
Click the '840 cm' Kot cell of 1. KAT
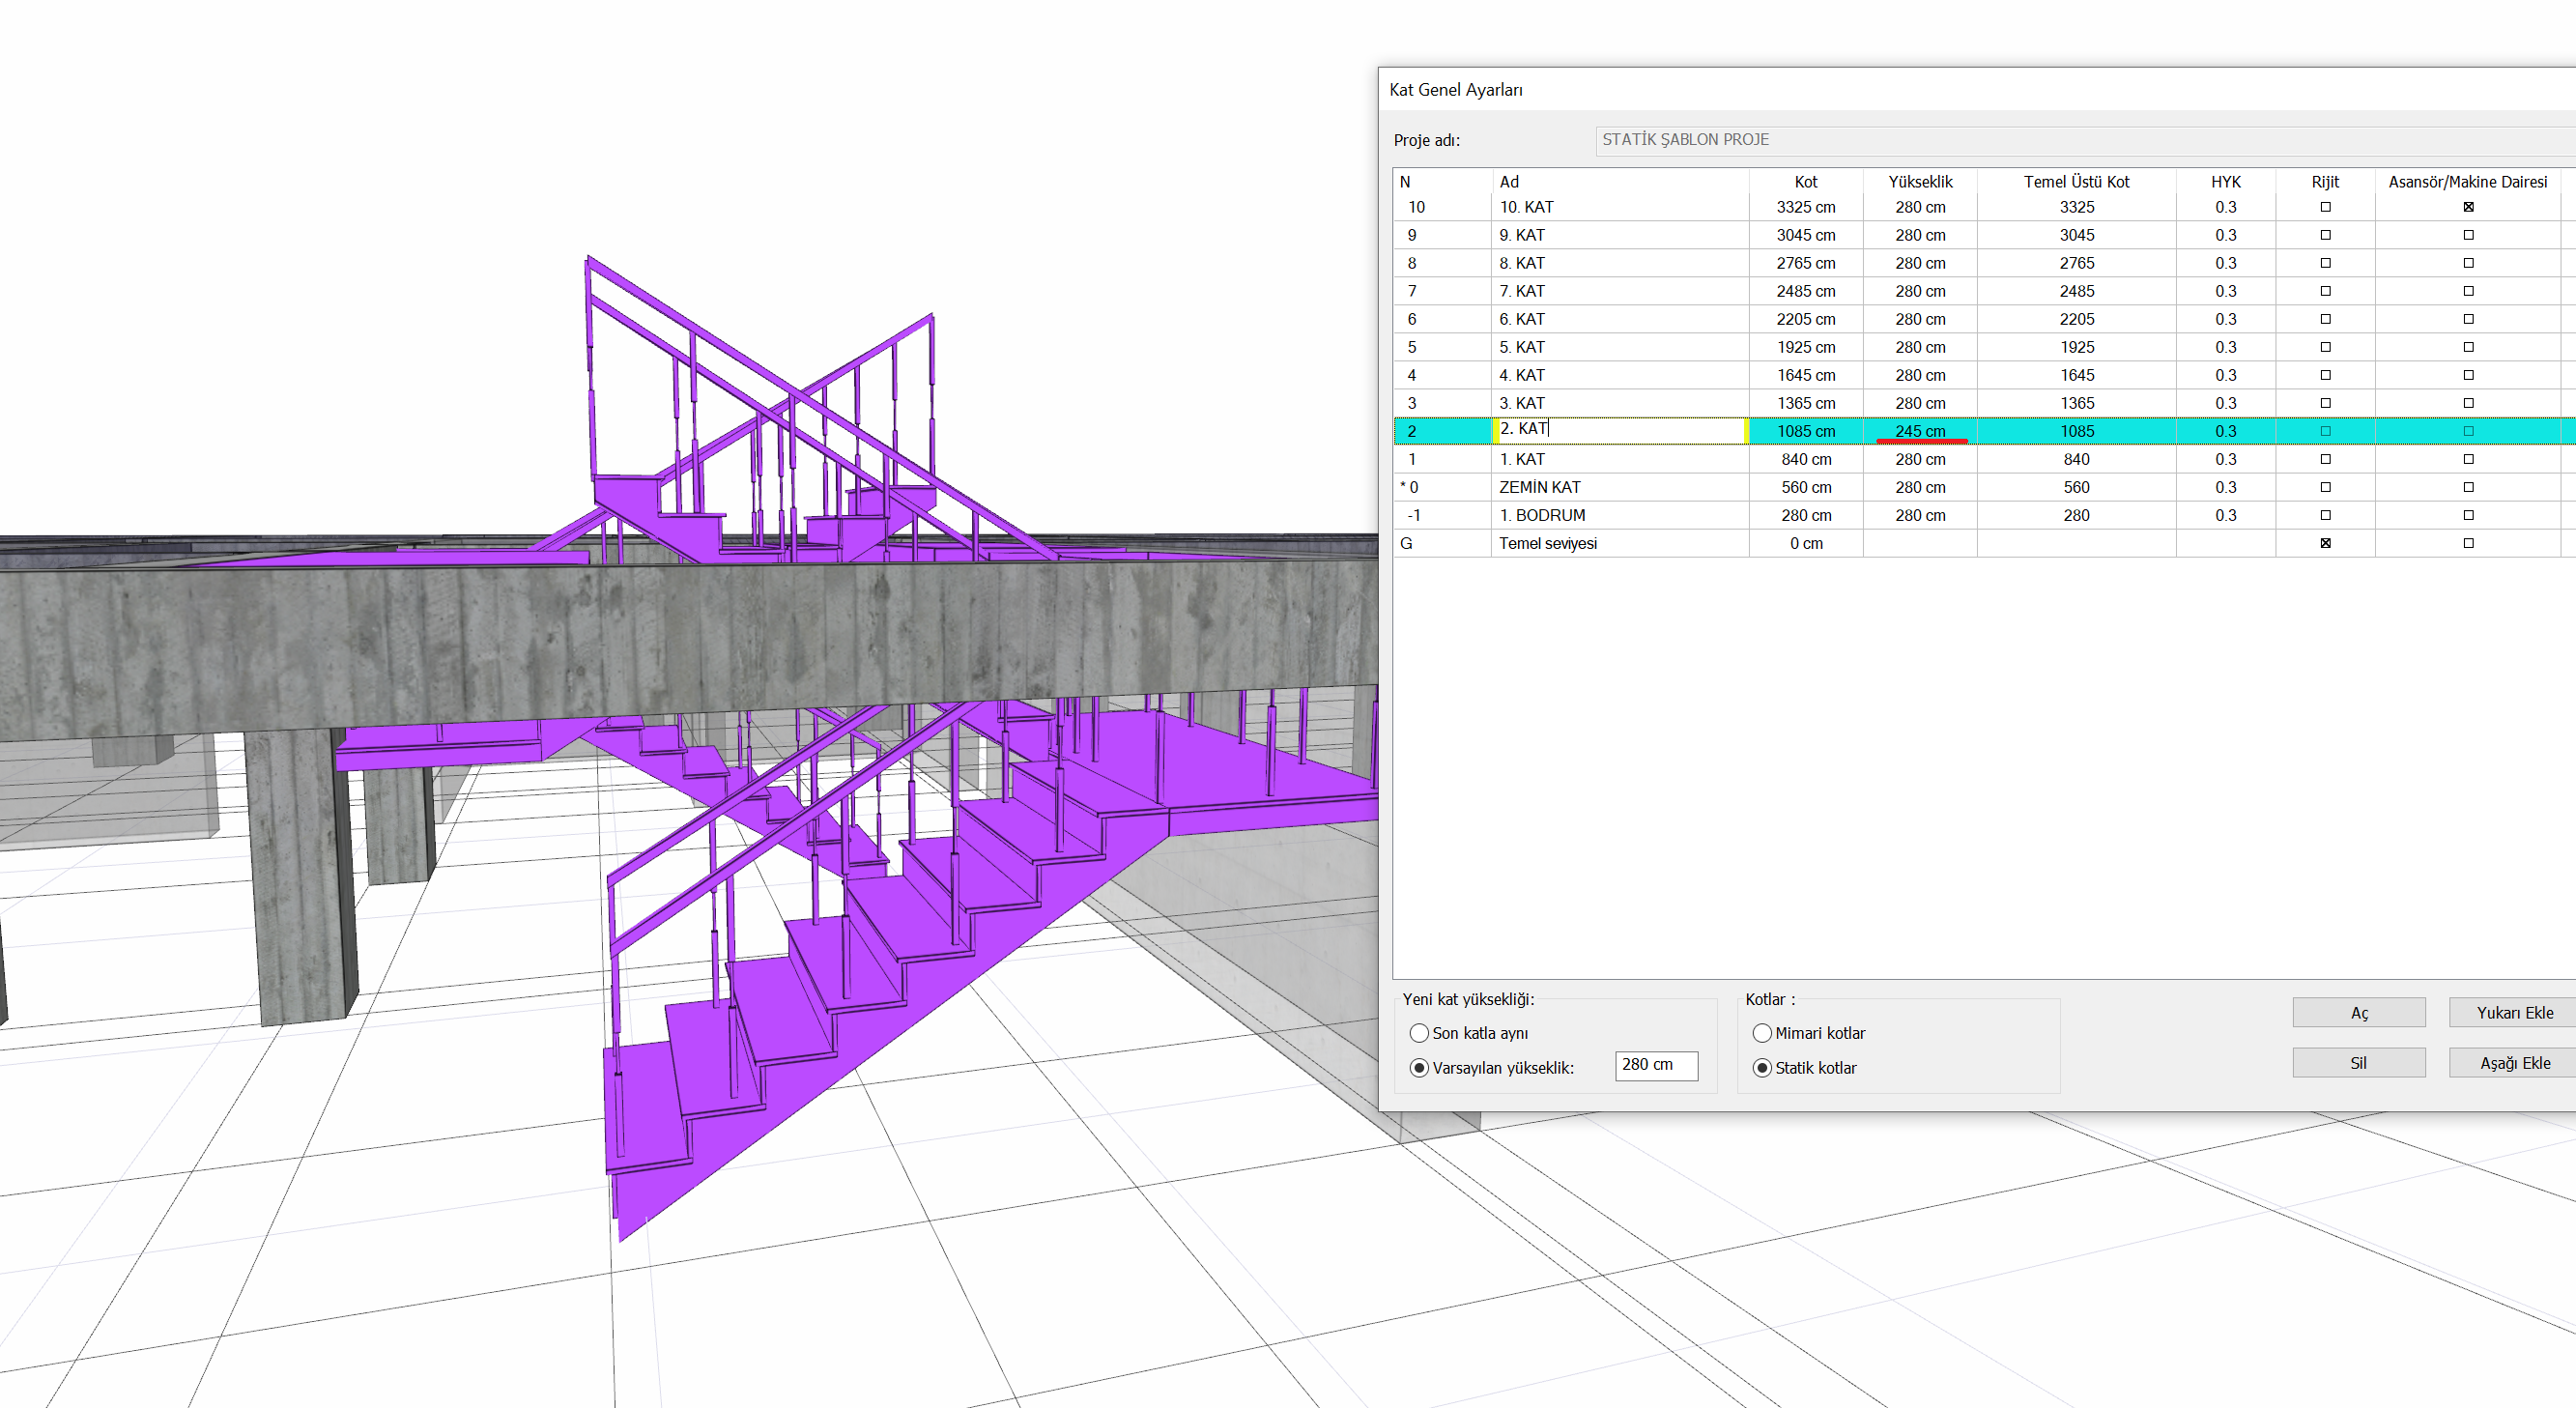[x=1805, y=459]
